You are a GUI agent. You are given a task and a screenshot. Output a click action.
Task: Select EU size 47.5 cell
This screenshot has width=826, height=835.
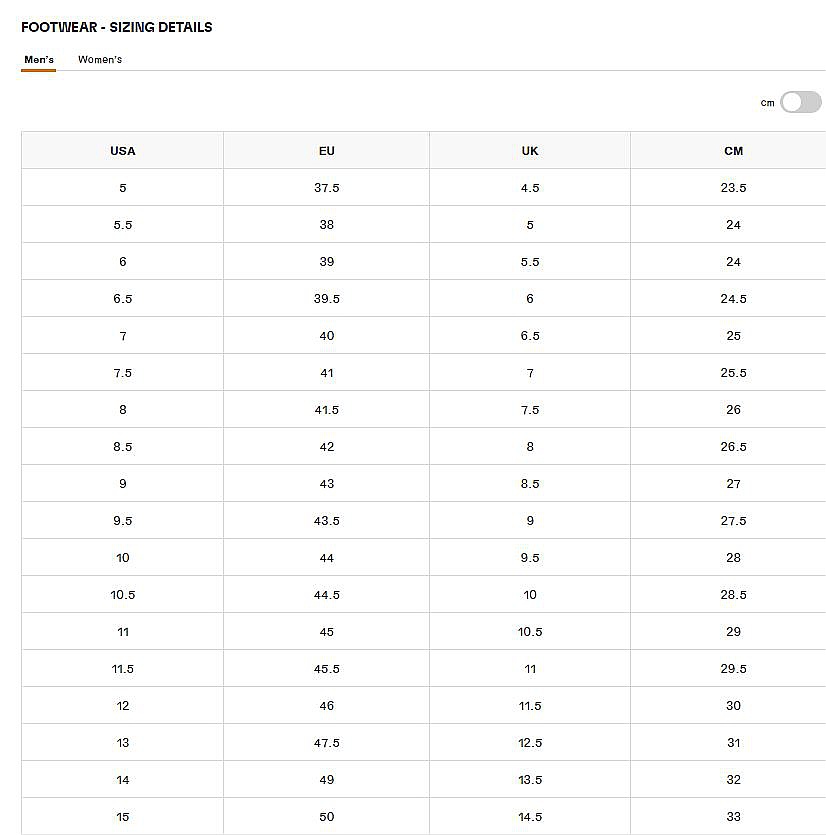click(326, 742)
